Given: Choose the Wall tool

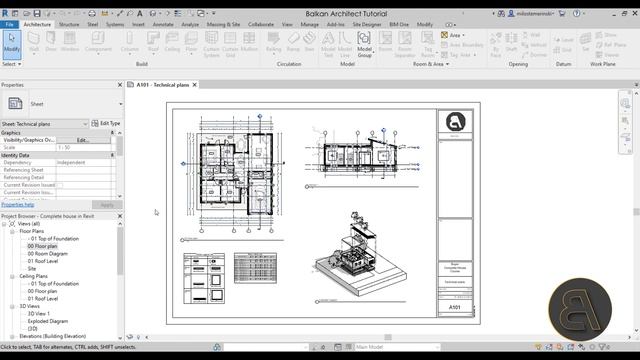Looking at the screenshot, I should coord(34,42).
